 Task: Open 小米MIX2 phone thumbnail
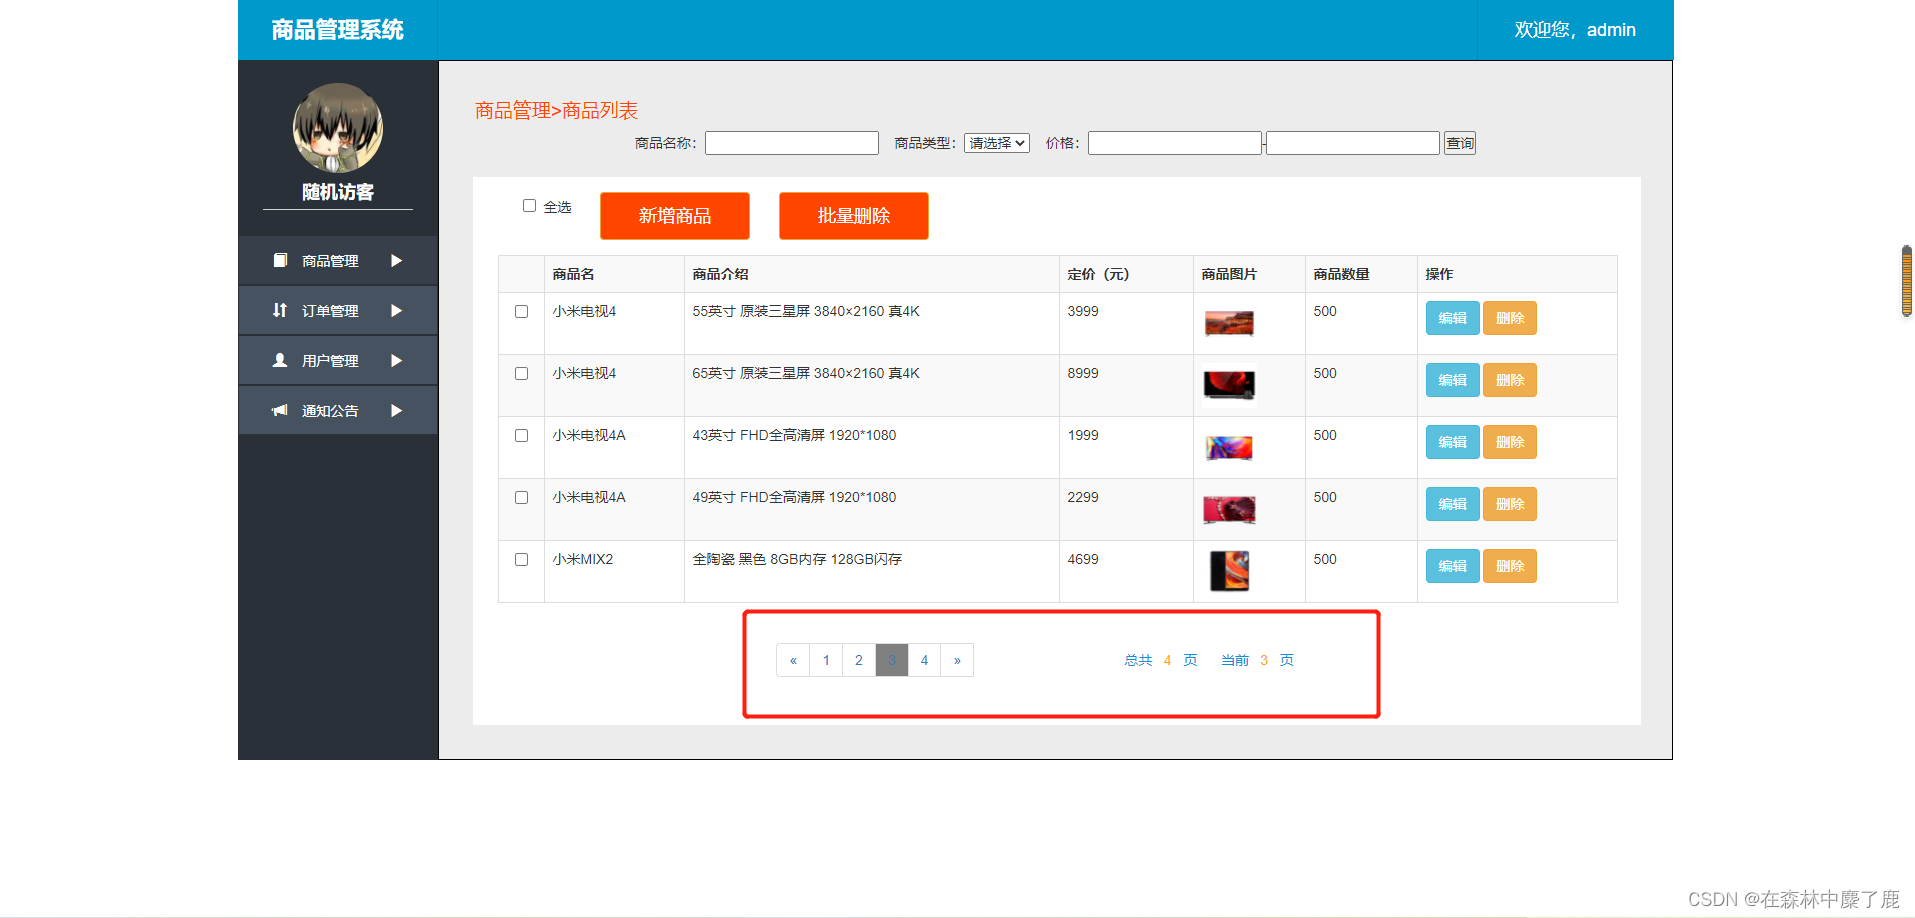[1229, 571]
